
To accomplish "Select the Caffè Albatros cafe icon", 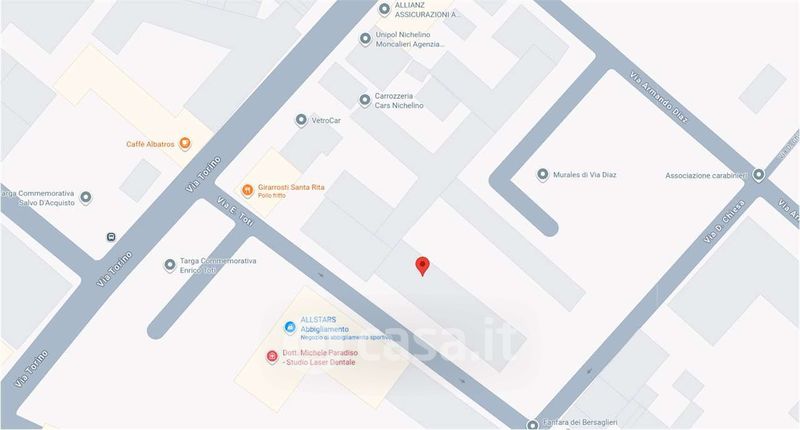I will pos(185,144).
